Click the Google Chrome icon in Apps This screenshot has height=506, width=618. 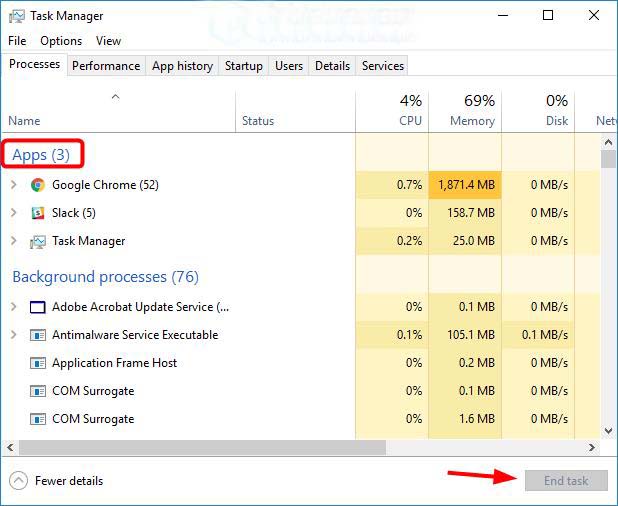coord(38,185)
